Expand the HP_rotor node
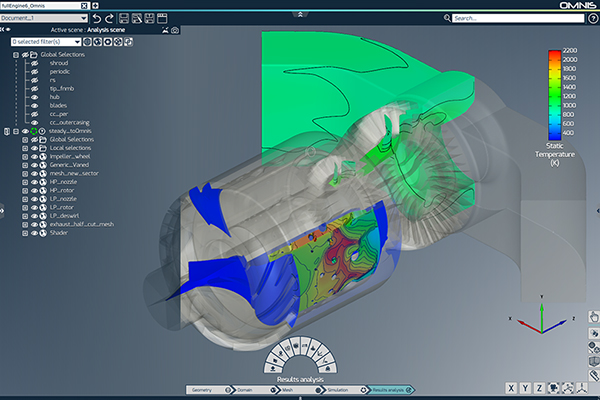The height and width of the screenshot is (400, 600). point(25,191)
